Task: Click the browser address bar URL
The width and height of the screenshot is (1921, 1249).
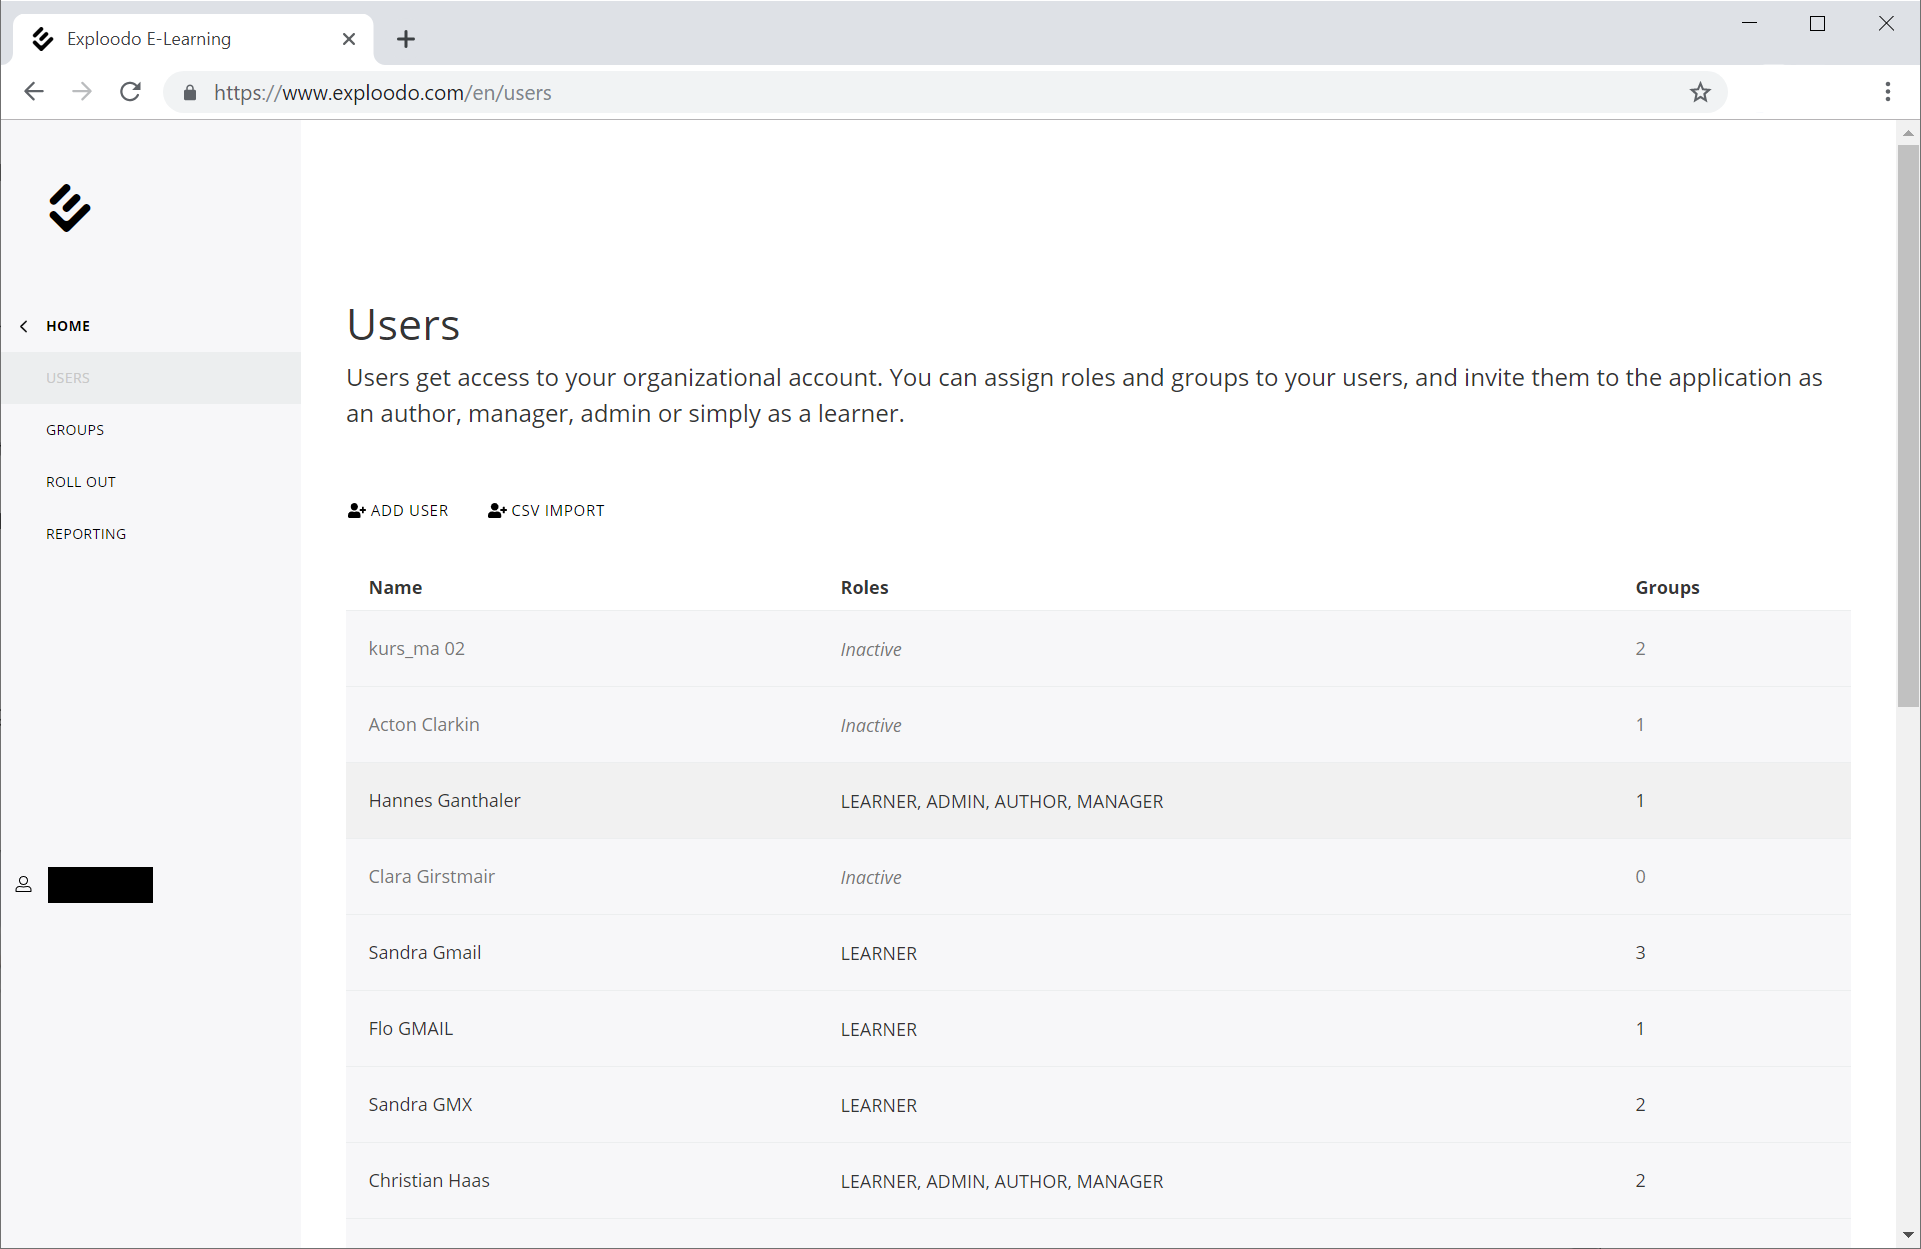Action: [382, 93]
